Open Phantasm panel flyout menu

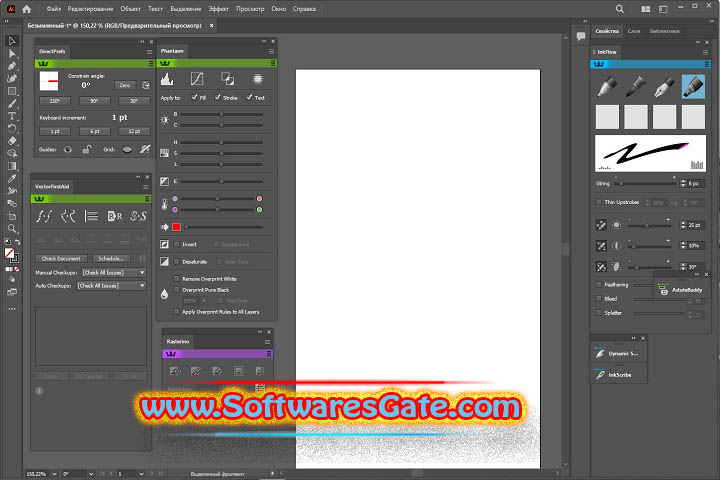(271, 51)
